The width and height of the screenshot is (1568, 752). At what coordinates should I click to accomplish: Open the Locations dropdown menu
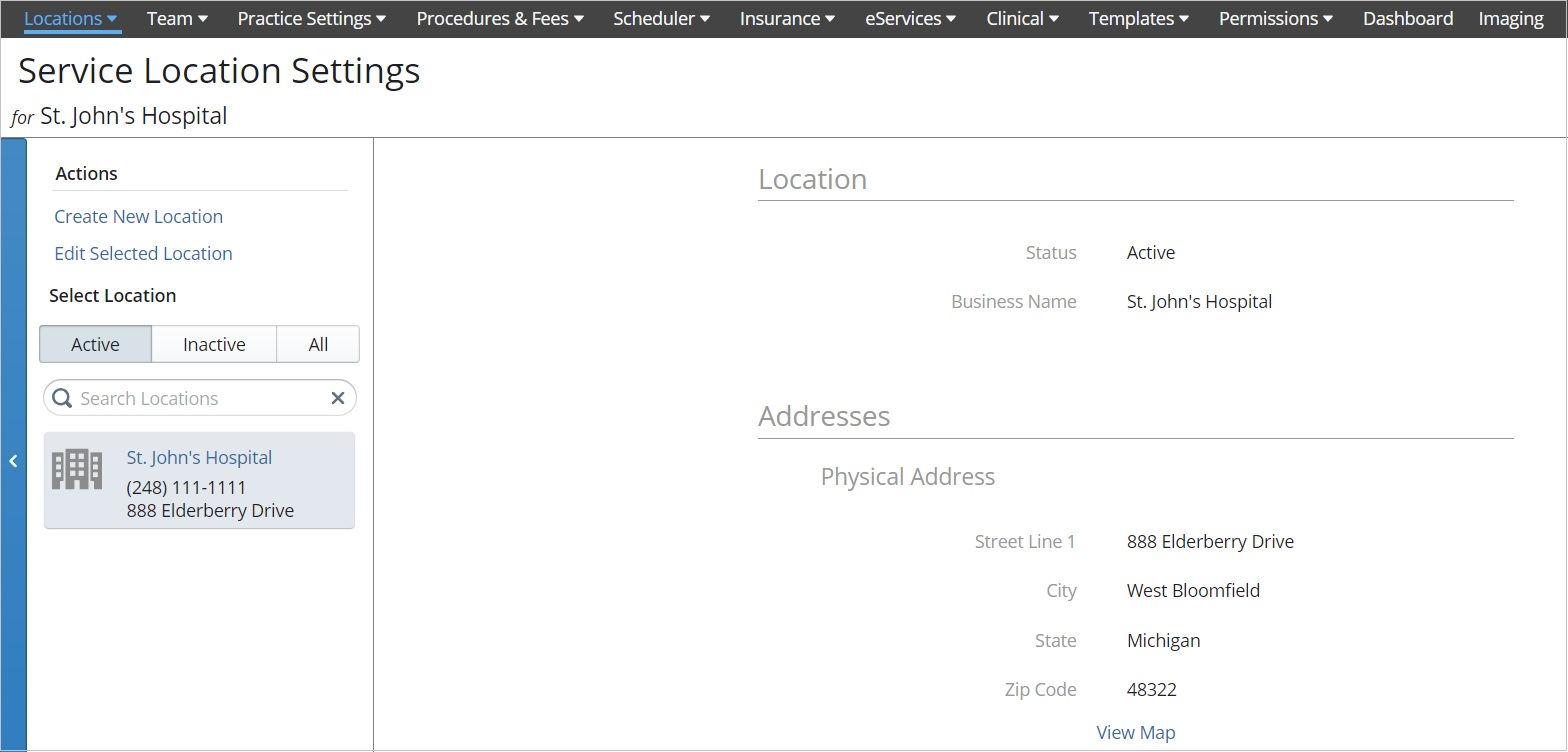coord(71,19)
